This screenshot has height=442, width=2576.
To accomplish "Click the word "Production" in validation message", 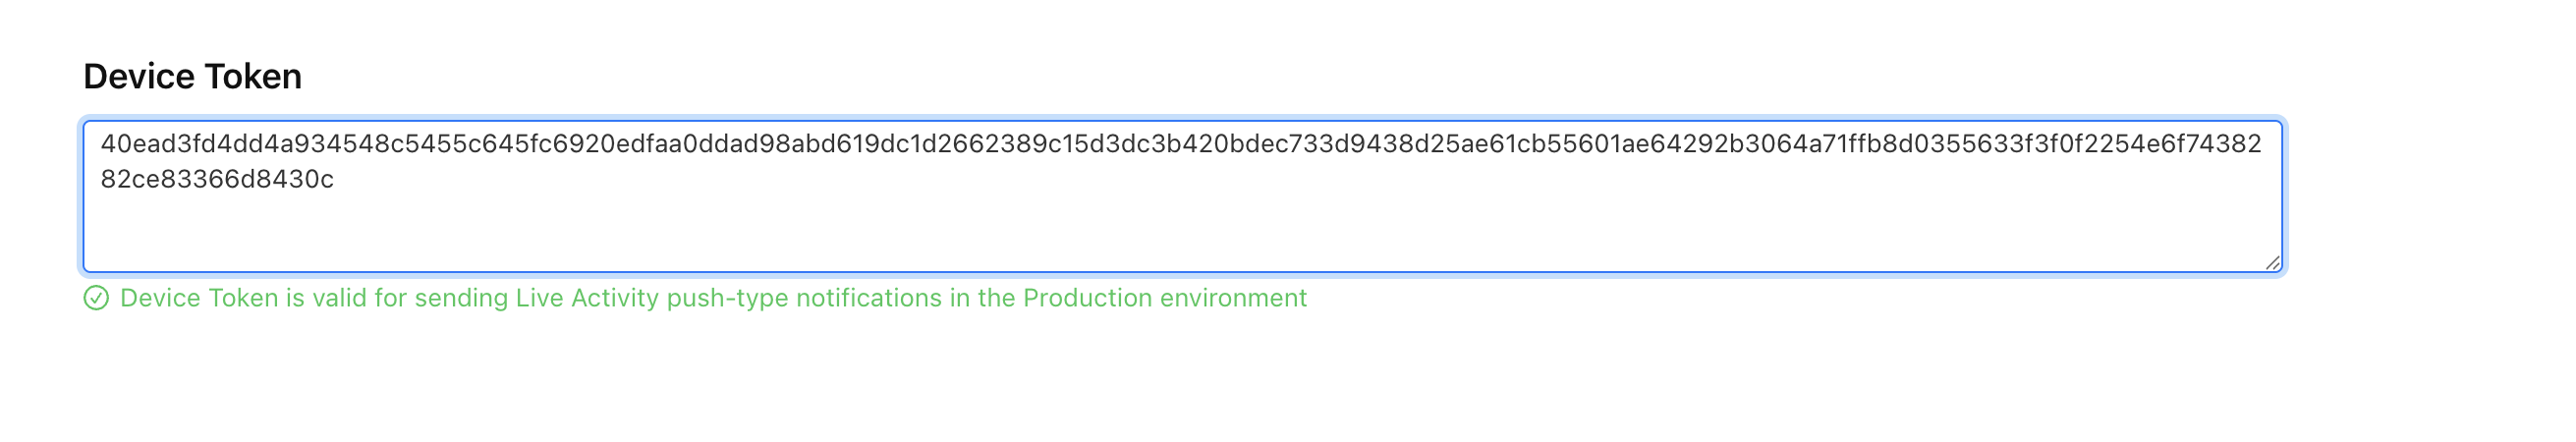I will pos(1088,298).
